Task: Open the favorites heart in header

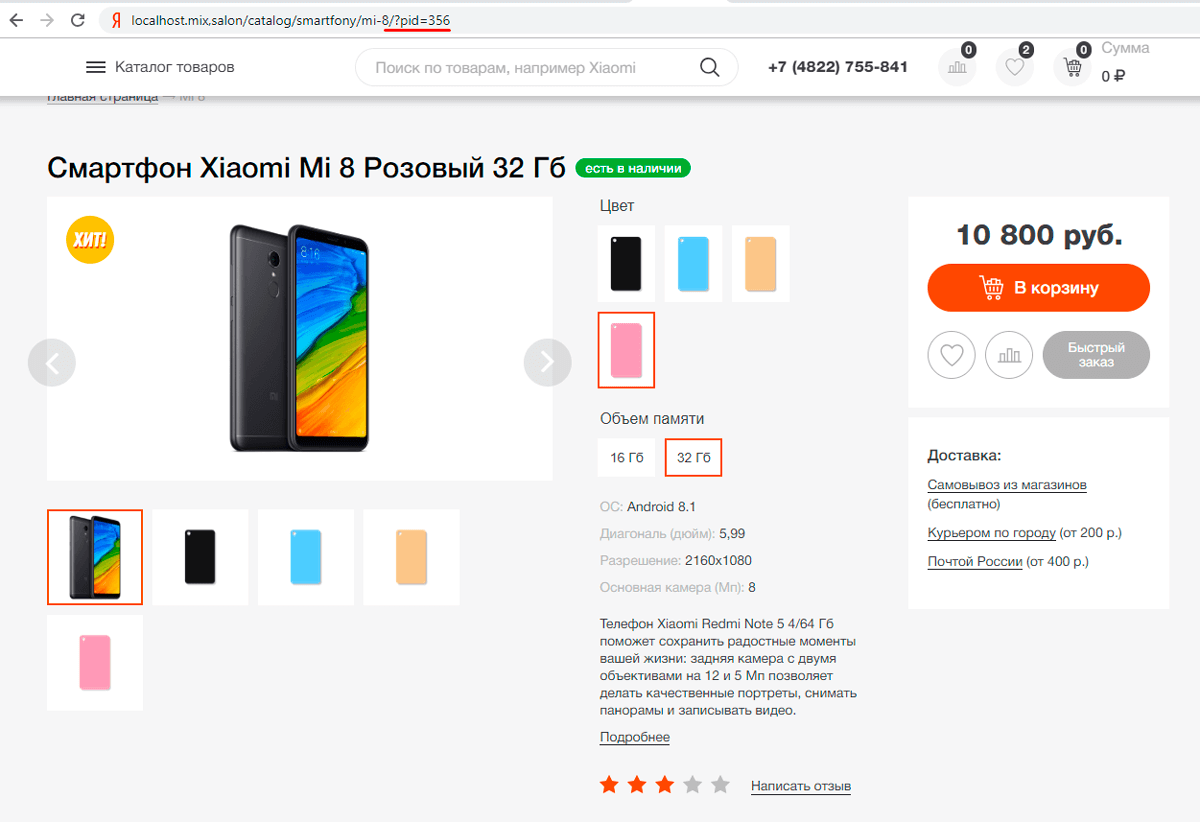Action: [1014, 68]
